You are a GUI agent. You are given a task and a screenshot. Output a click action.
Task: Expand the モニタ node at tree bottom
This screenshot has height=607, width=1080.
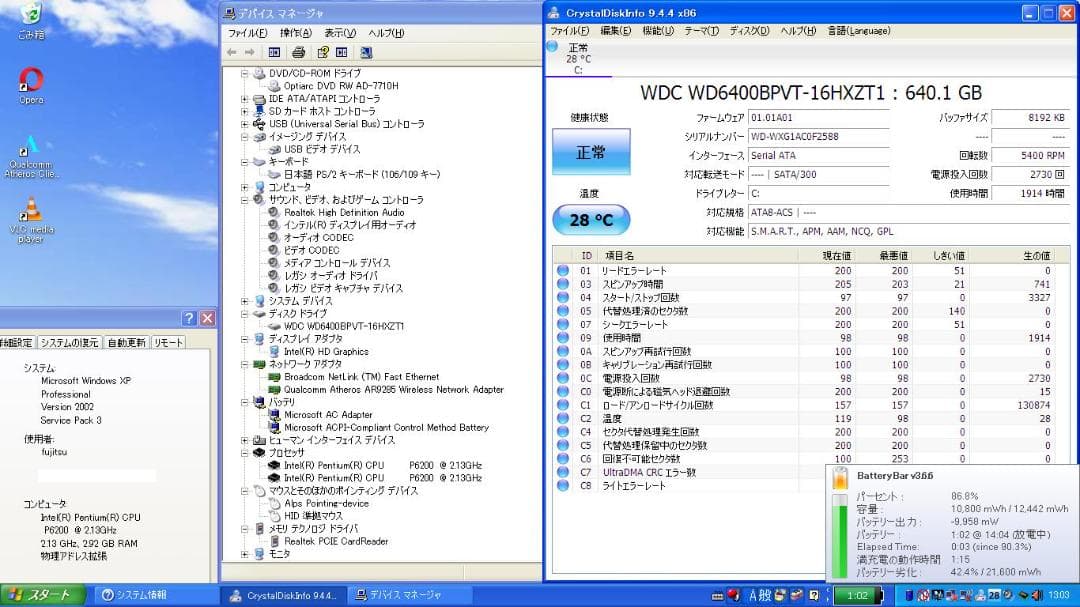pos(245,554)
